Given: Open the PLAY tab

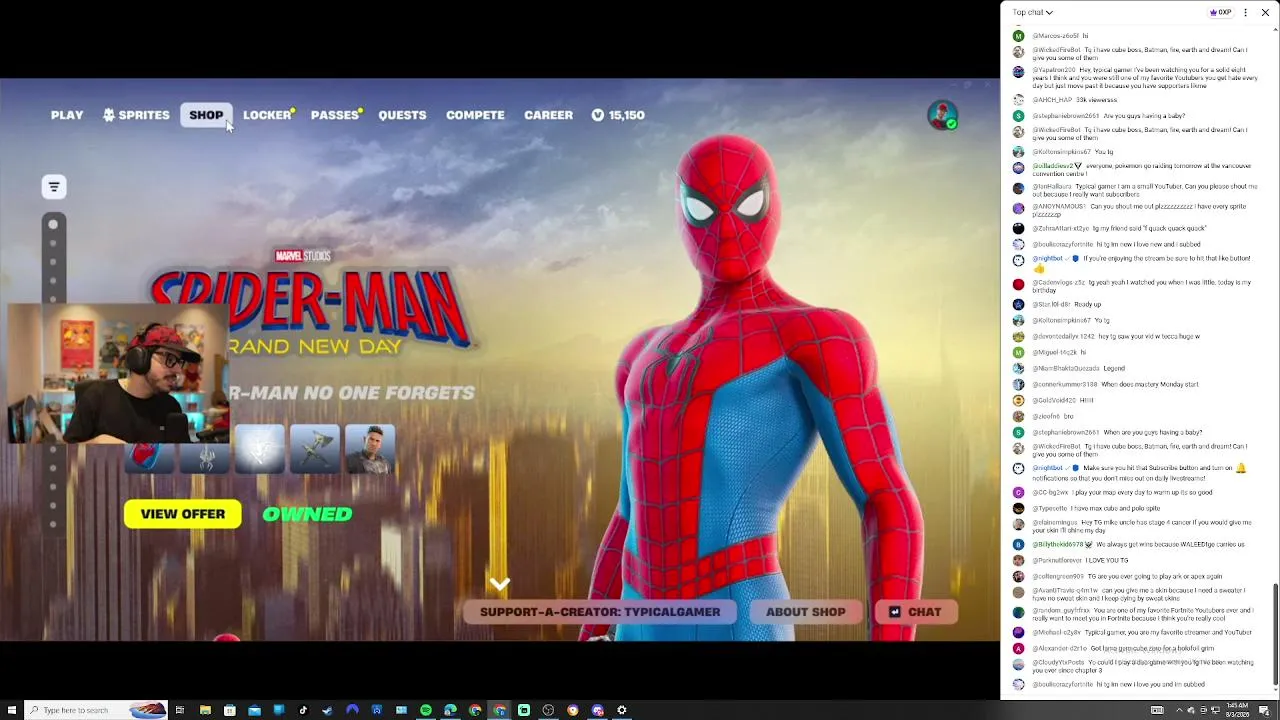Looking at the screenshot, I should pyautogui.click(x=67, y=115).
